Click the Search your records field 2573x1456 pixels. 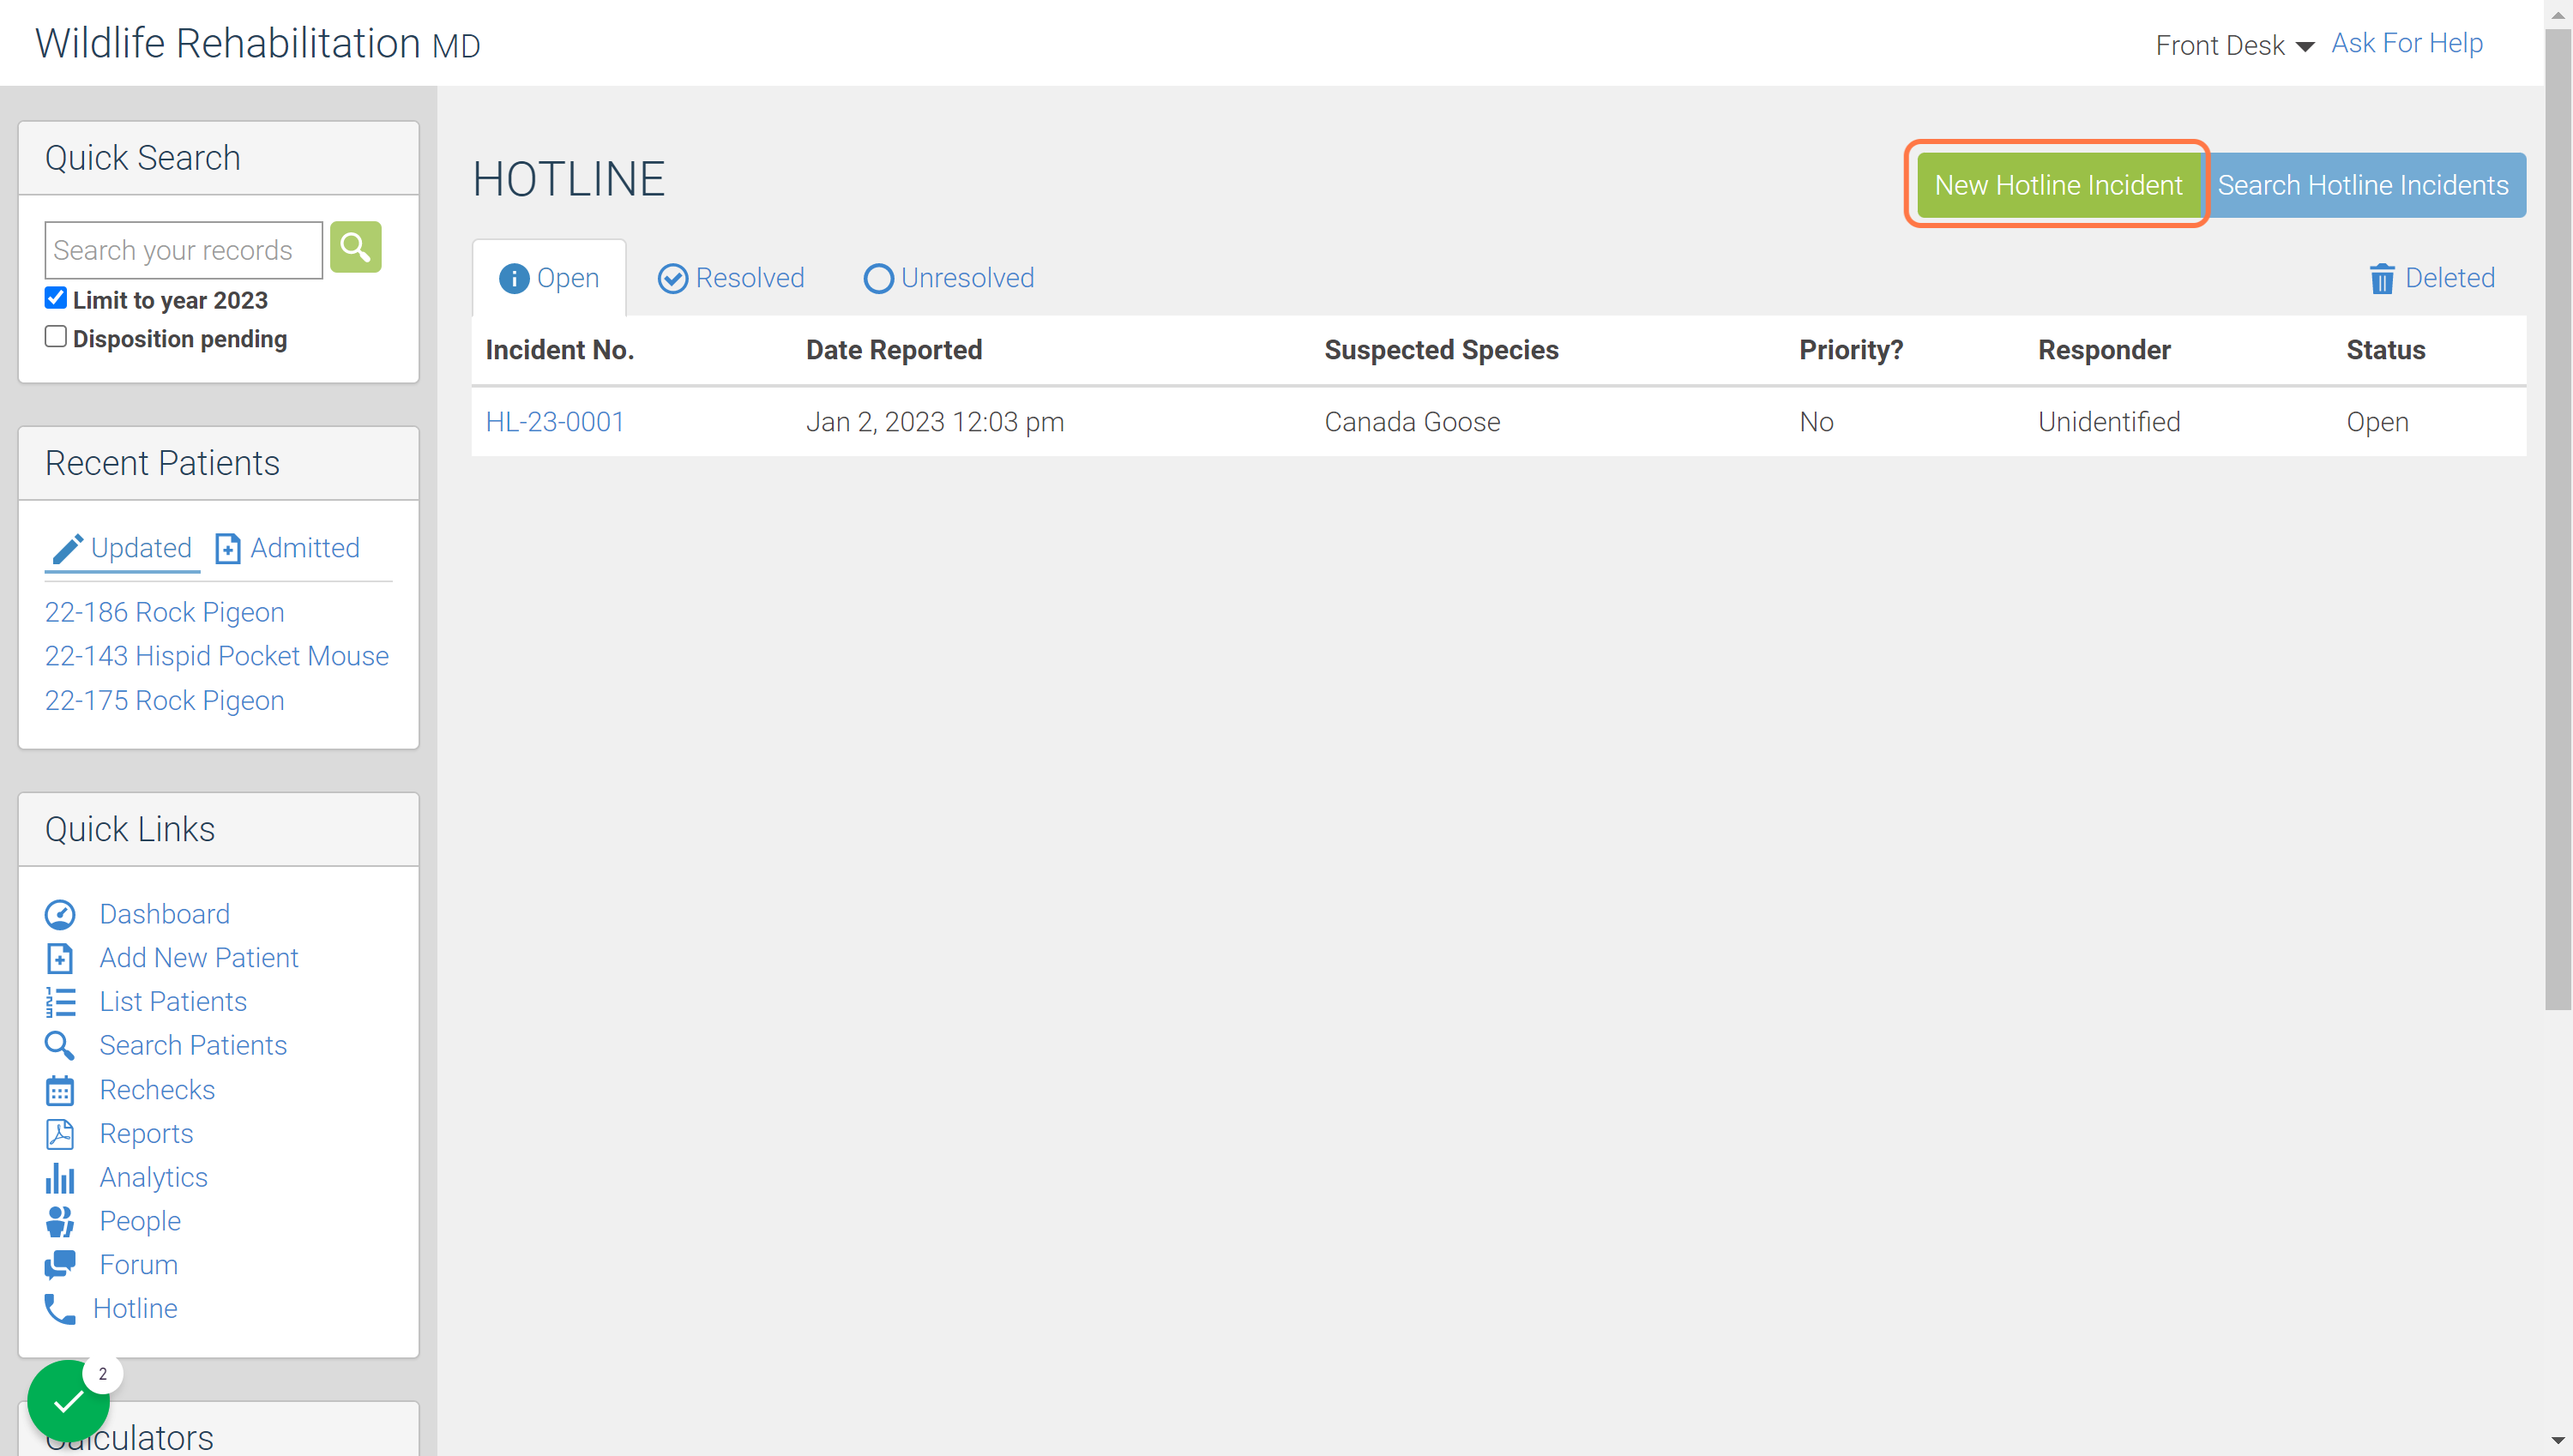click(x=184, y=250)
